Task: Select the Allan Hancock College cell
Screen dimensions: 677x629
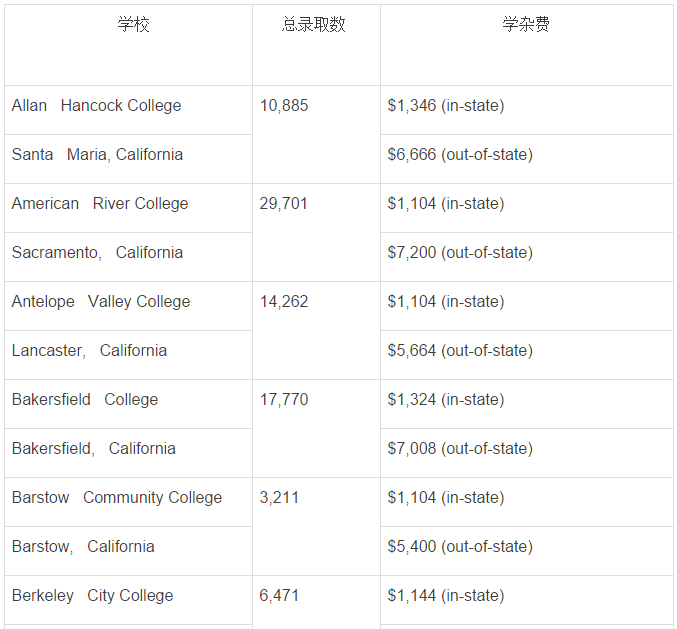Action: [x=129, y=110]
